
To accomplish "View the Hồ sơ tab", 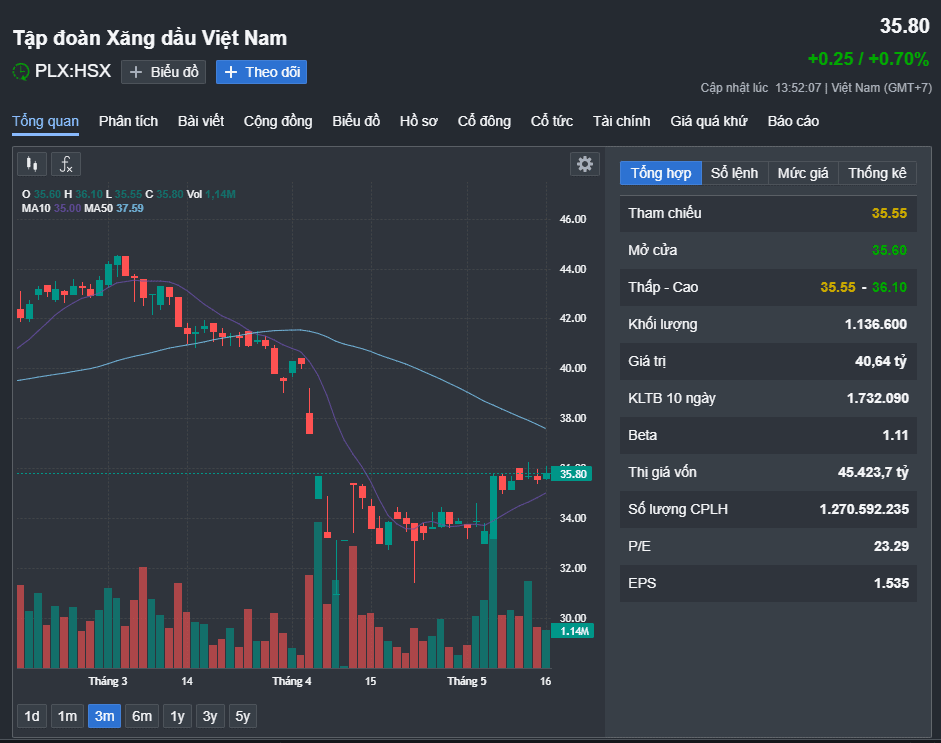I will click(x=419, y=121).
